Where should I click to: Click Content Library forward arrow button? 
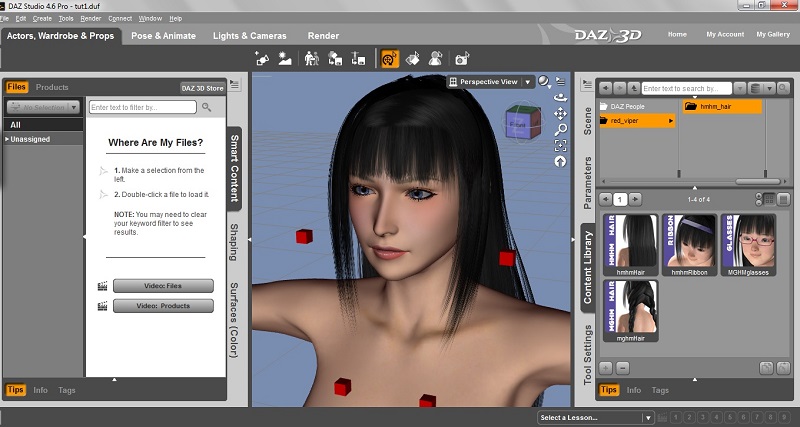coord(619,88)
